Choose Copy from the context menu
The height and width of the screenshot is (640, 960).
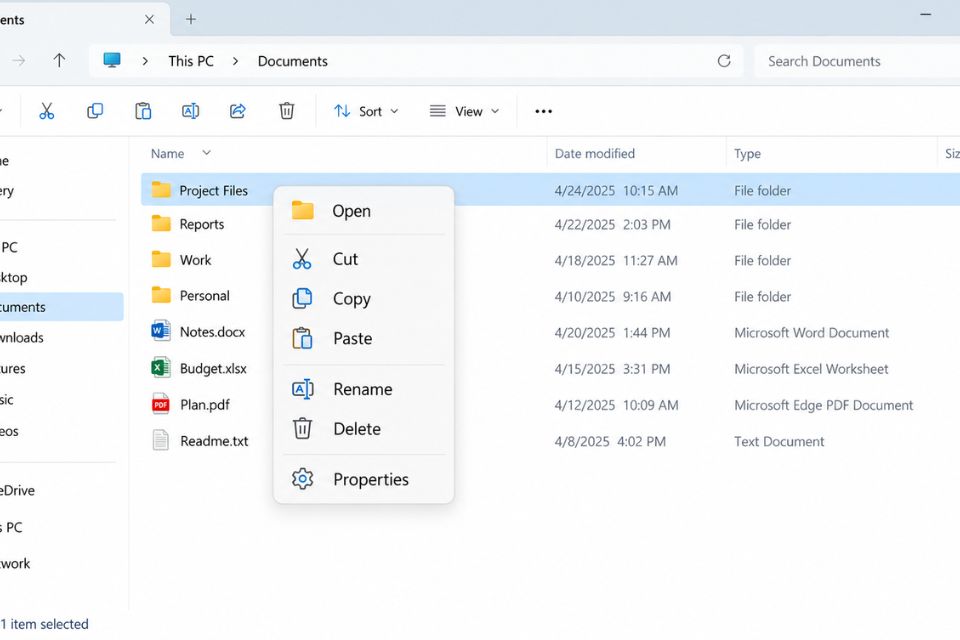364,298
